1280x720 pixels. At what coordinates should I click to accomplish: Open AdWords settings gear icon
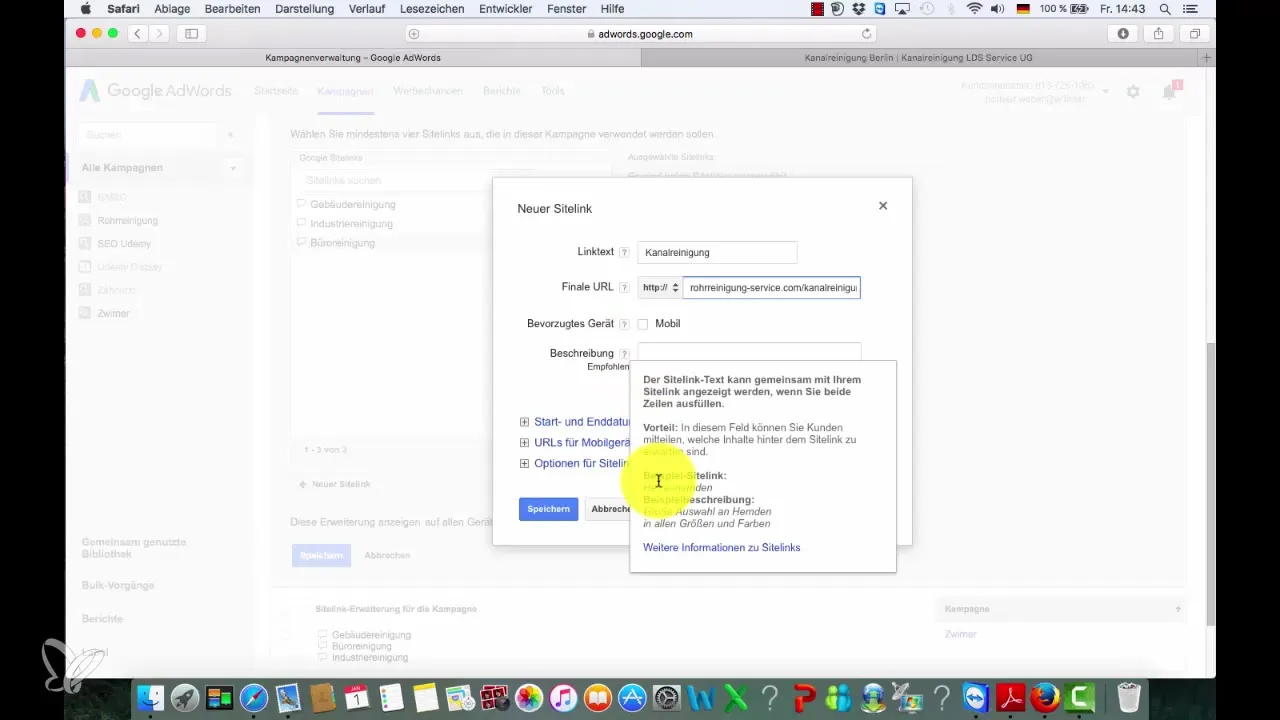pos(1133,91)
